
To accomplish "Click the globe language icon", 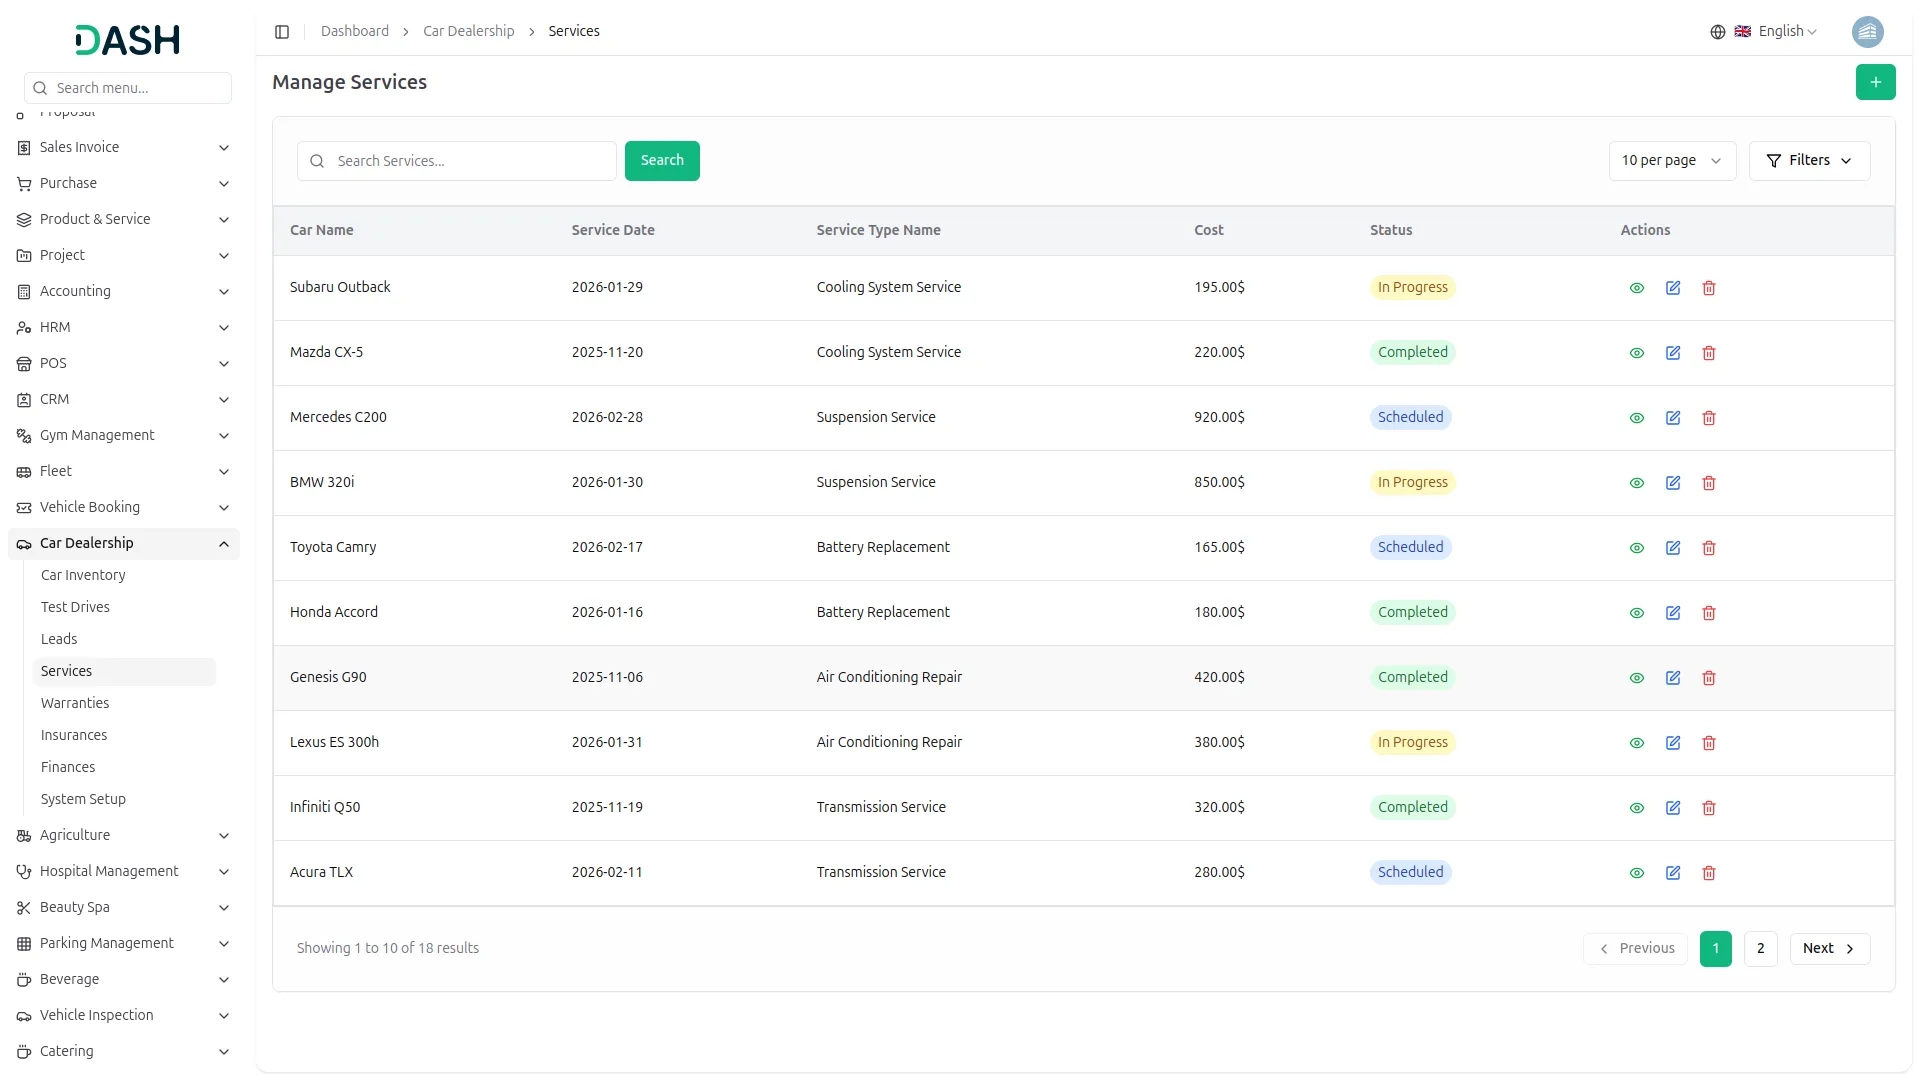I will click(1717, 32).
